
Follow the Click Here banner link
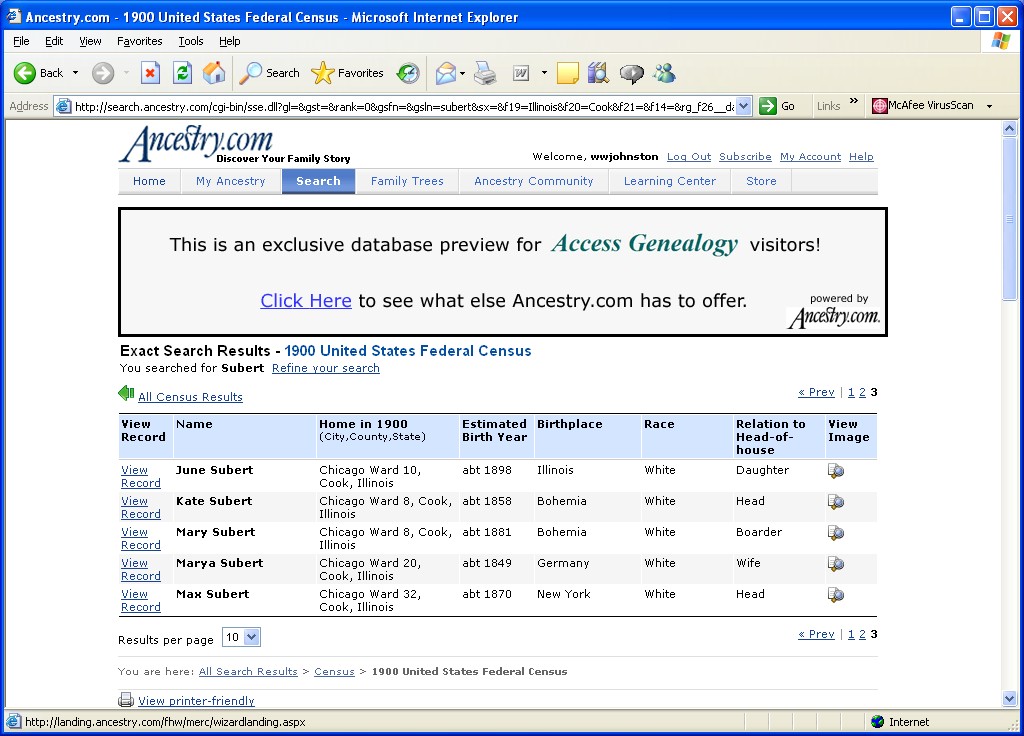point(306,300)
